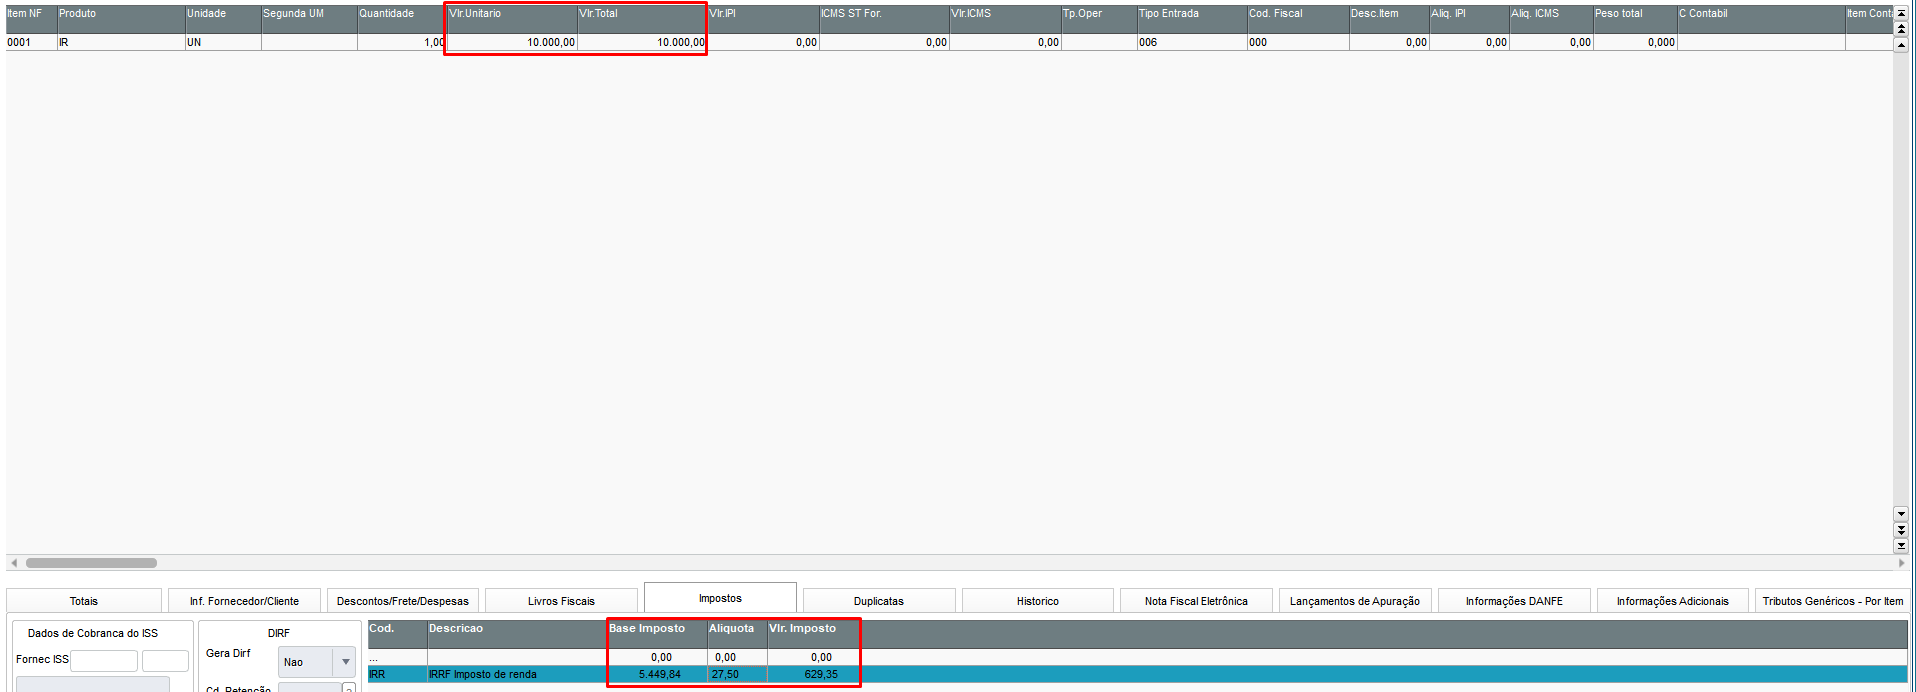
Task: Click the Vlr.Unitario cell 10.000,00
Action: 512,42
